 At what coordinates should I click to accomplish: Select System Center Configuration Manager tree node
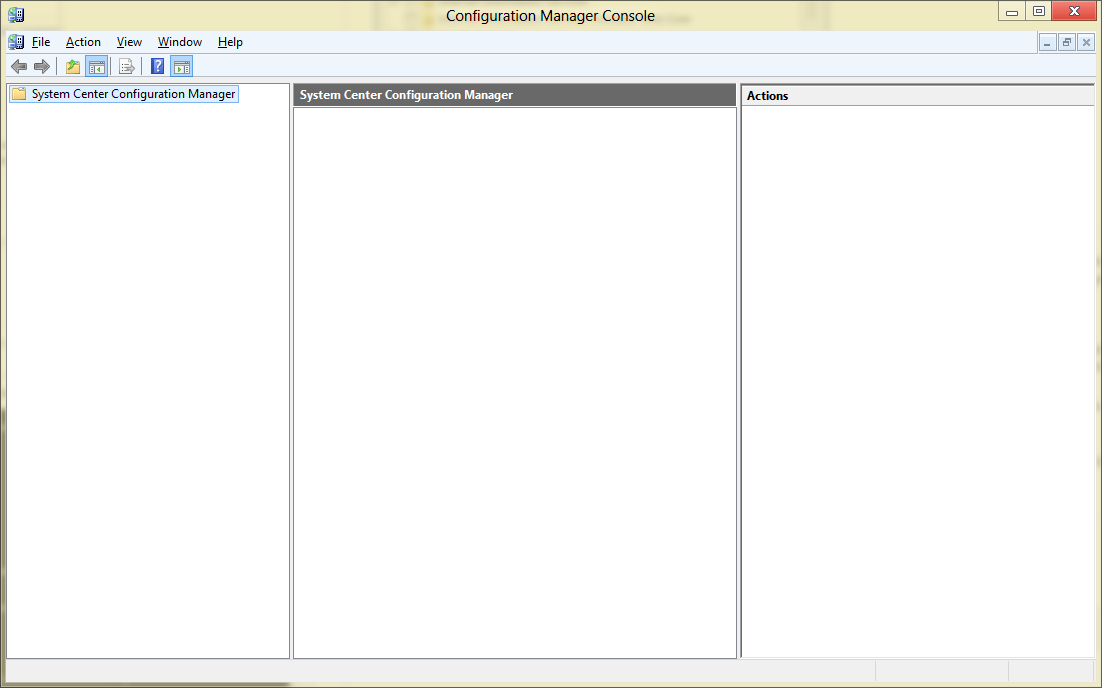click(x=124, y=93)
